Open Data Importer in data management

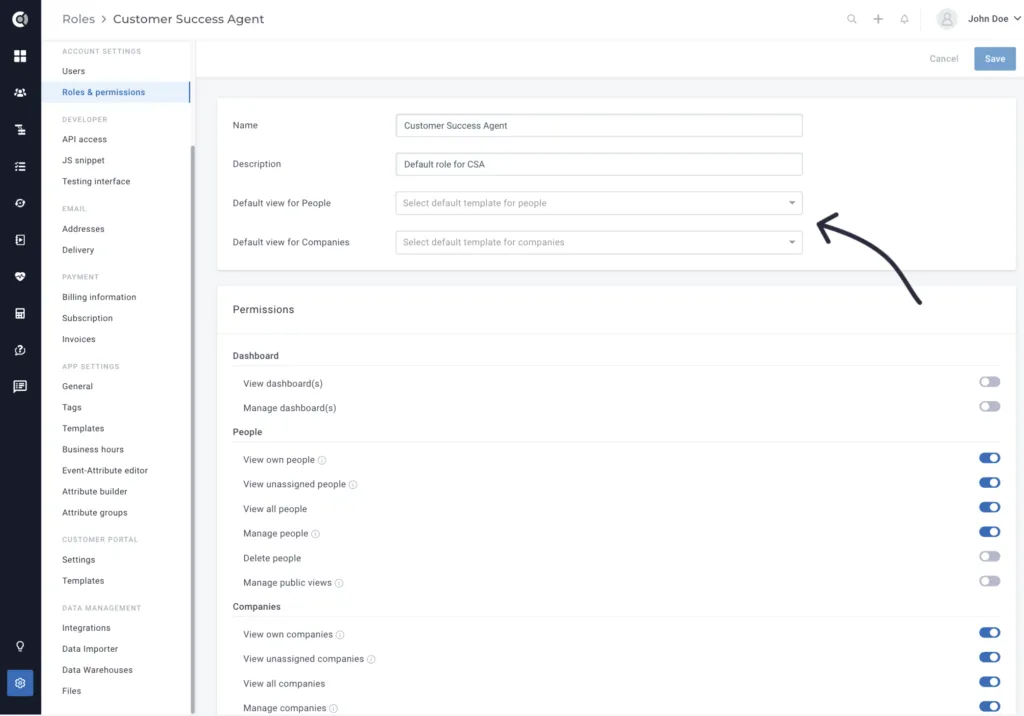coord(90,649)
